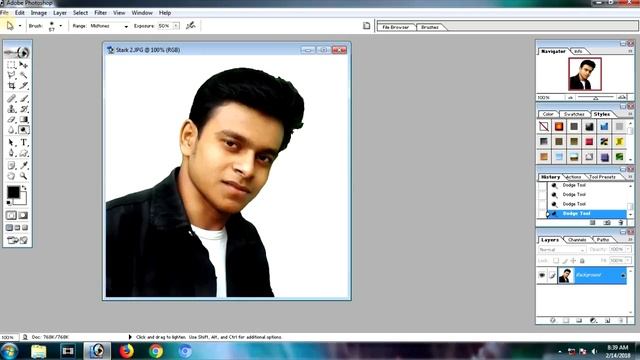Open Layers panel flyout menu arrow
Image resolution: width=640 pixels, height=360 pixels.
coord(630,240)
